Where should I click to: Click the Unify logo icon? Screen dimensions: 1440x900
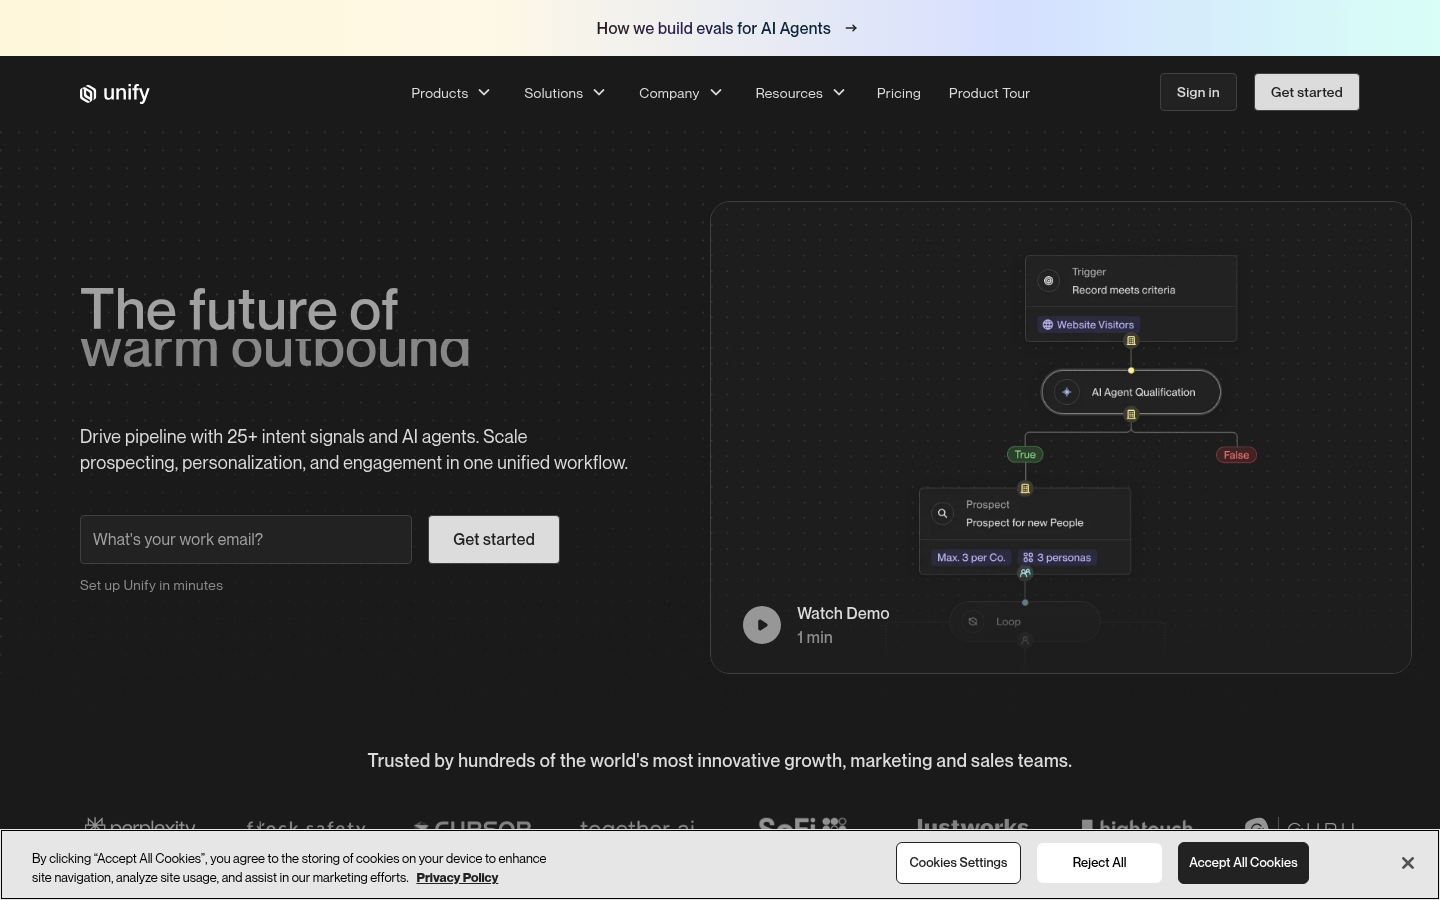[88, 94]
